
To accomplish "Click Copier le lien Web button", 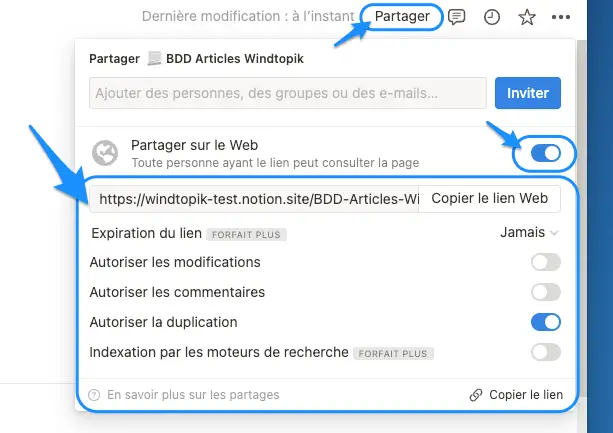I will (x=489, y=199).
